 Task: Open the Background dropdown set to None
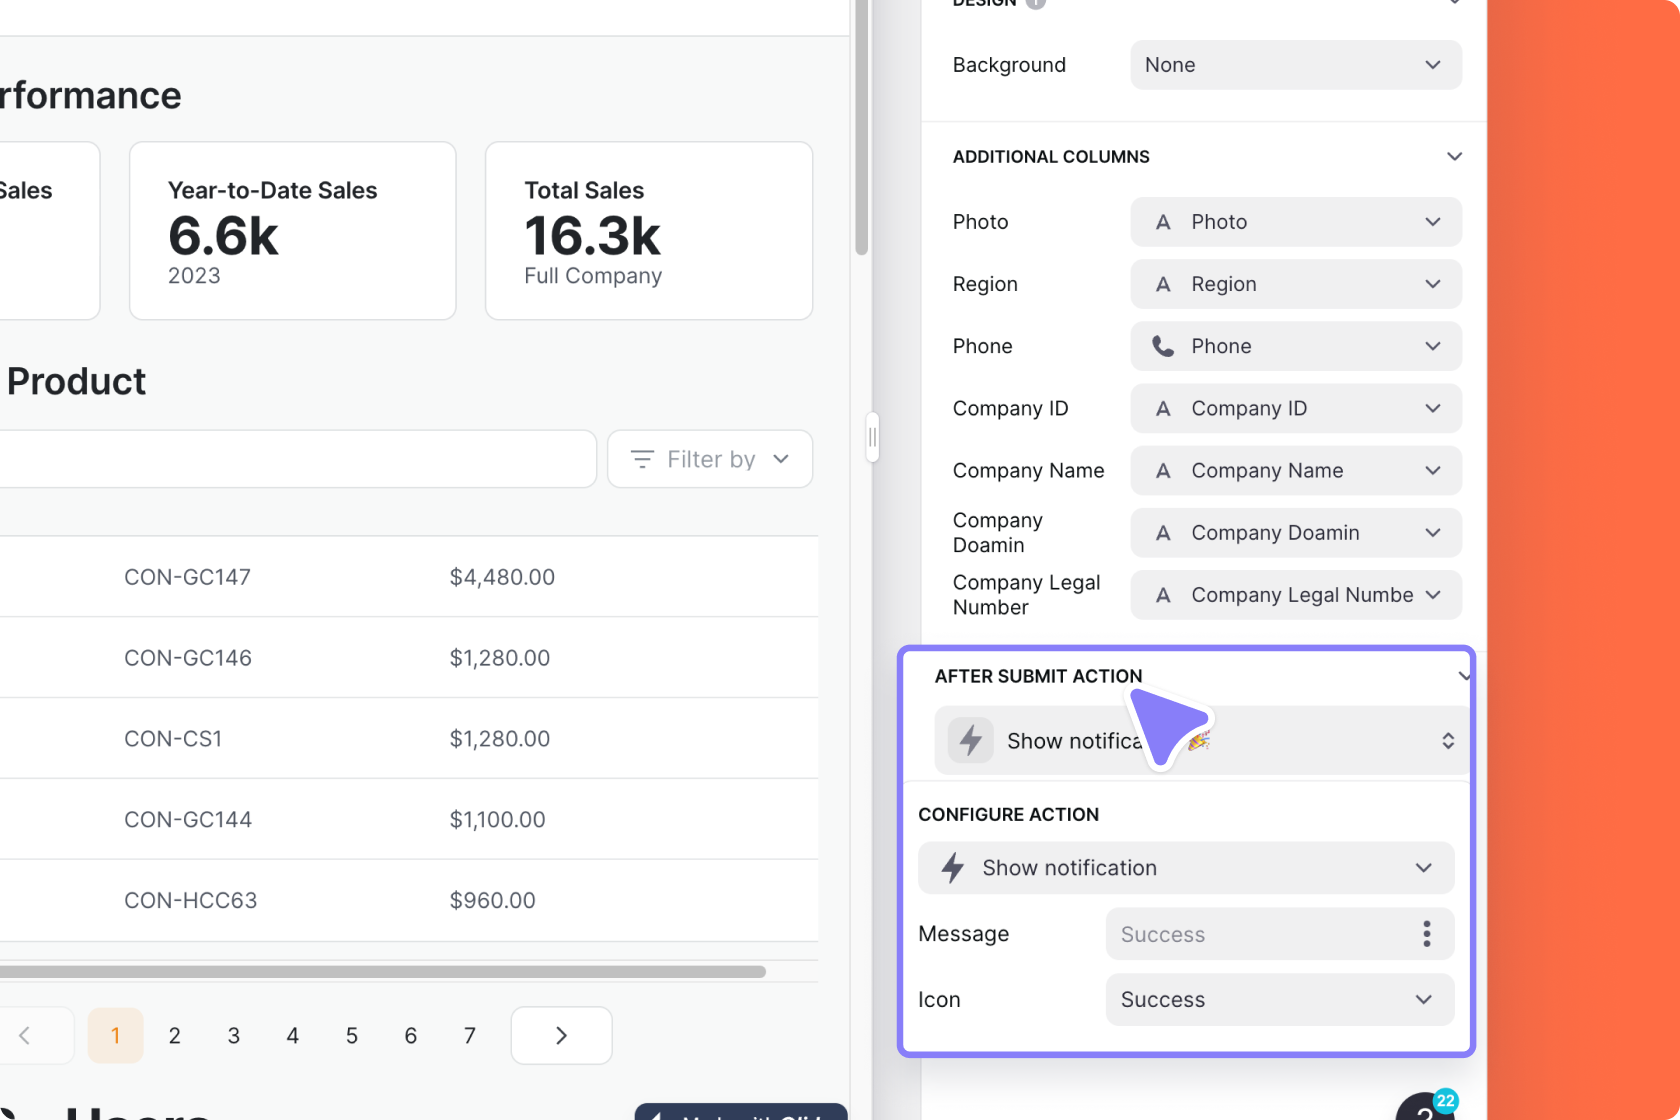click(x=1295, y=65)
